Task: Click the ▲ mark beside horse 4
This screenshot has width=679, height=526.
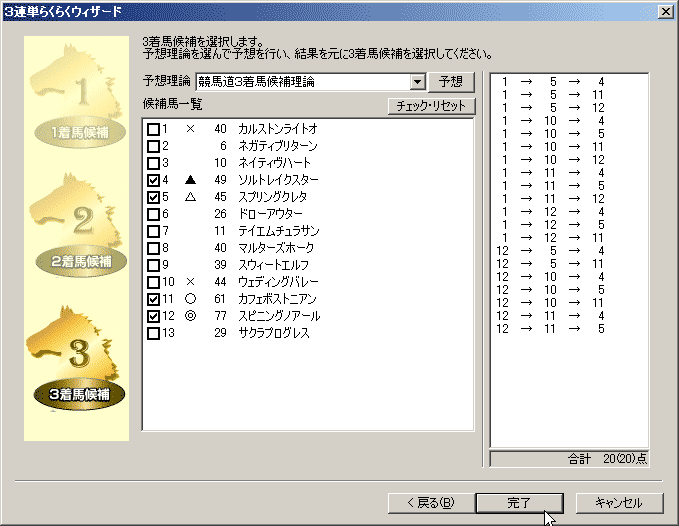Action: 190,180
